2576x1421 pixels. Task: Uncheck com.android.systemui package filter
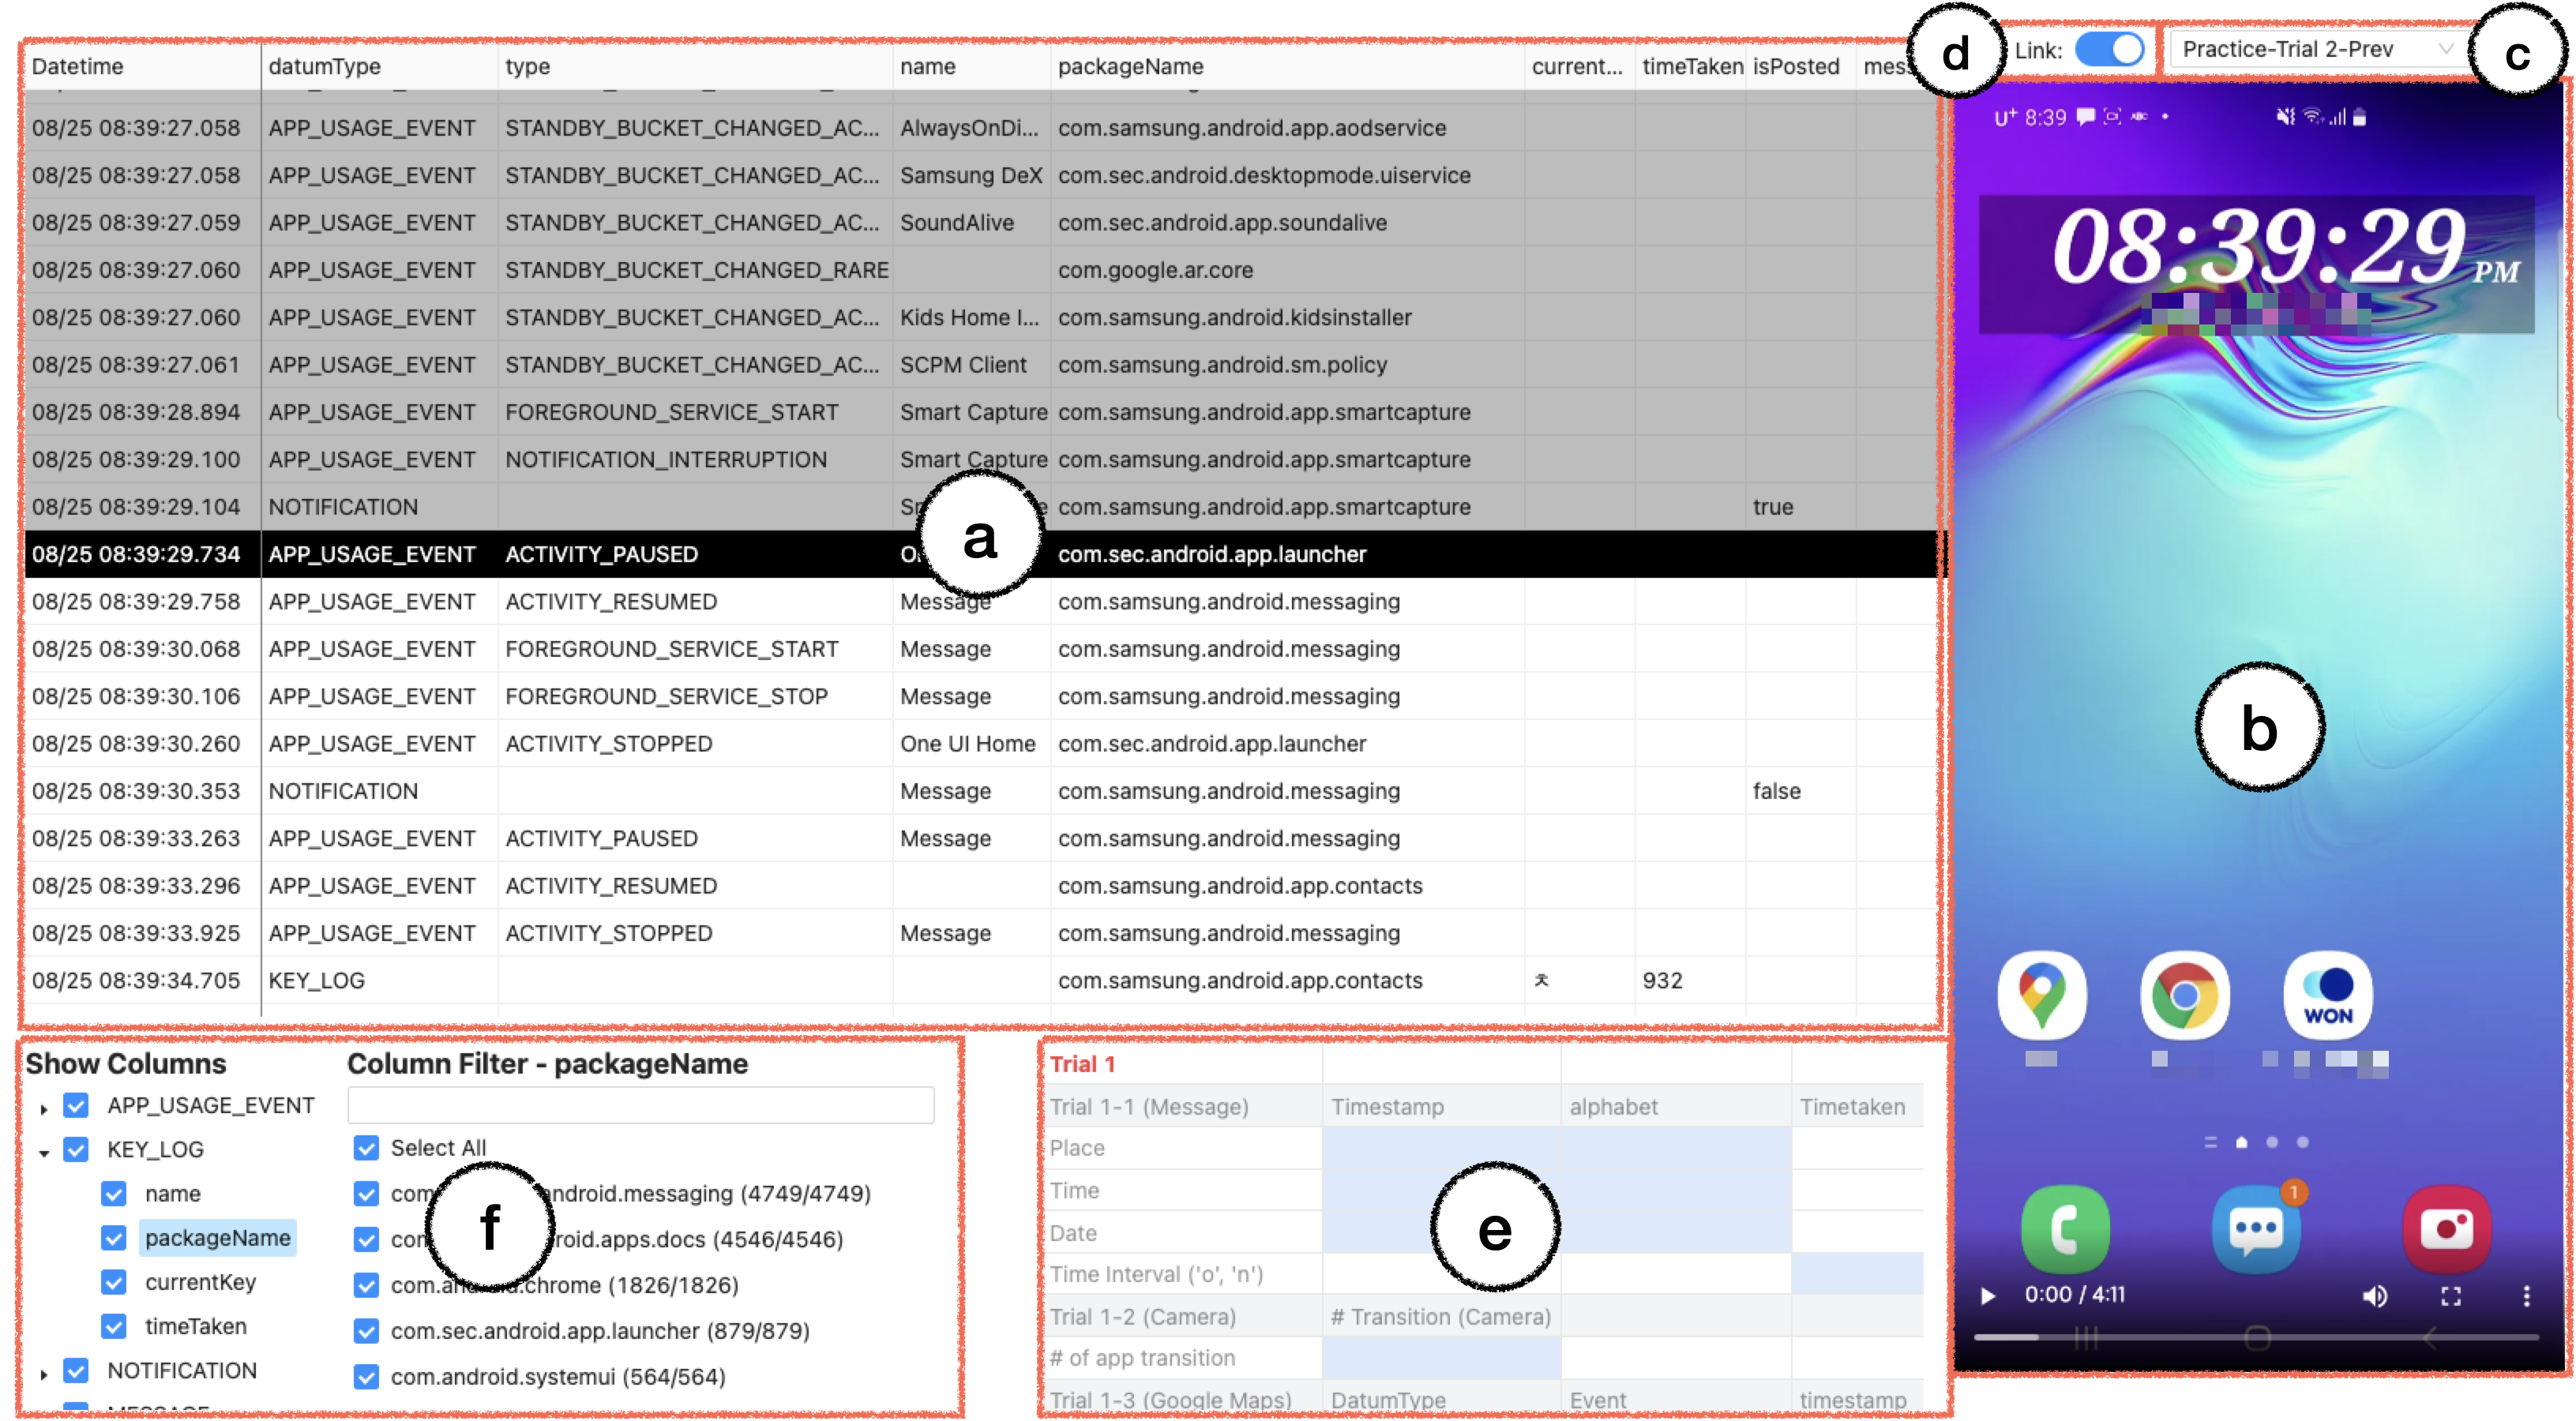click(x=366, y=1377)
